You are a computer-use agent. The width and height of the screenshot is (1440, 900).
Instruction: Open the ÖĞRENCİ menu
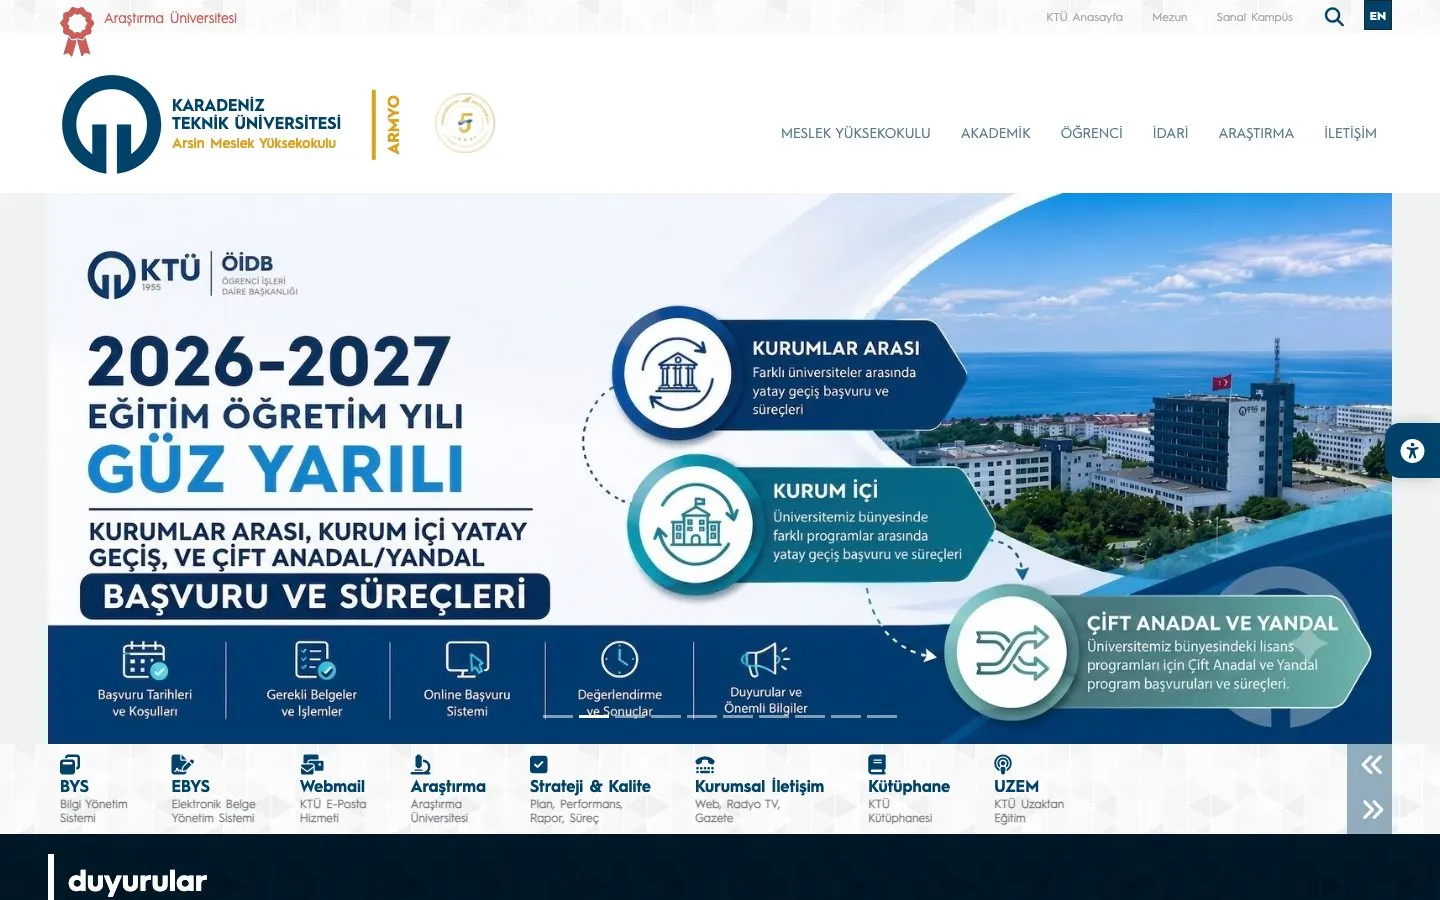(x=1091, y=133)
